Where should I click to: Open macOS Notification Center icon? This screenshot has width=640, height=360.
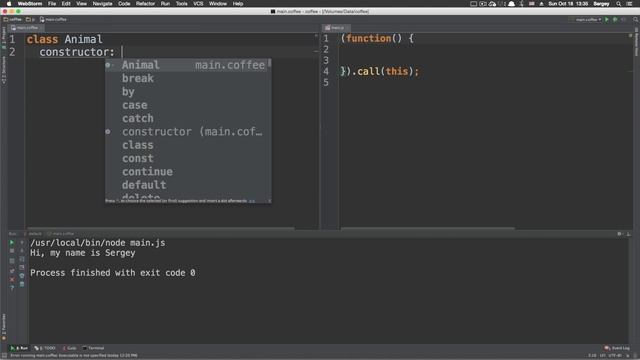[x=629, y=4]
